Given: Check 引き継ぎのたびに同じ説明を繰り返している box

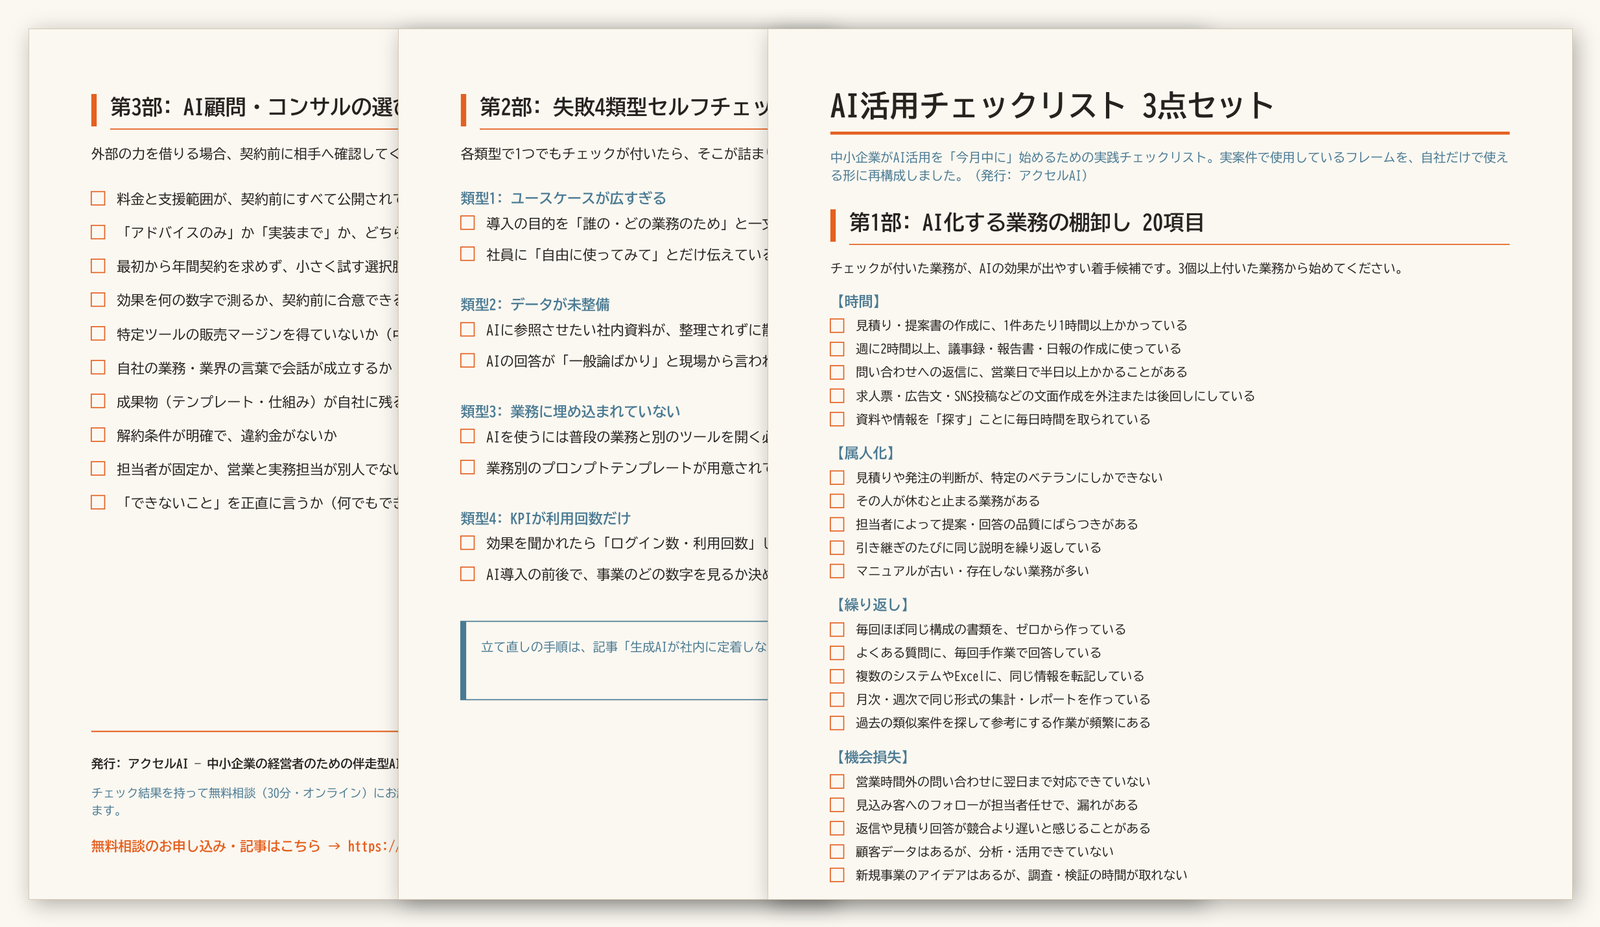Looking at the screenshot, I should [x=837, y=548].
